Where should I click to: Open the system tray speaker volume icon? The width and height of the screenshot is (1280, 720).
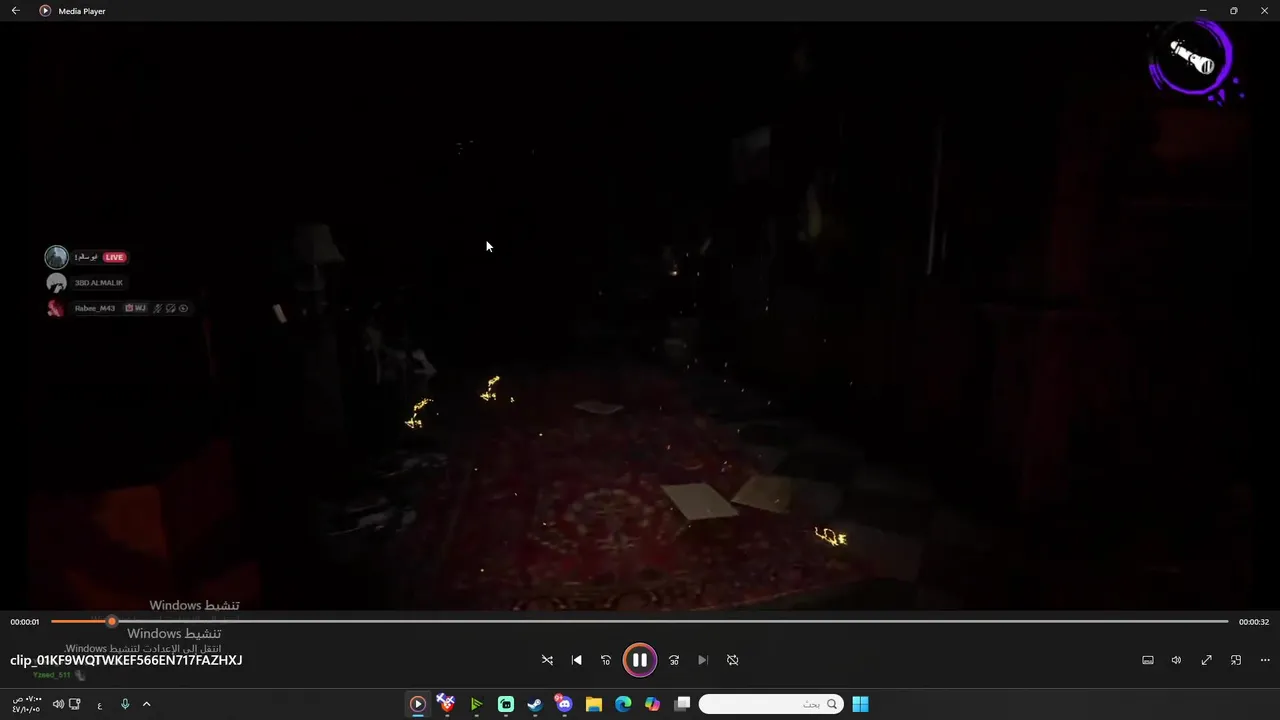[x=58, y=704]
